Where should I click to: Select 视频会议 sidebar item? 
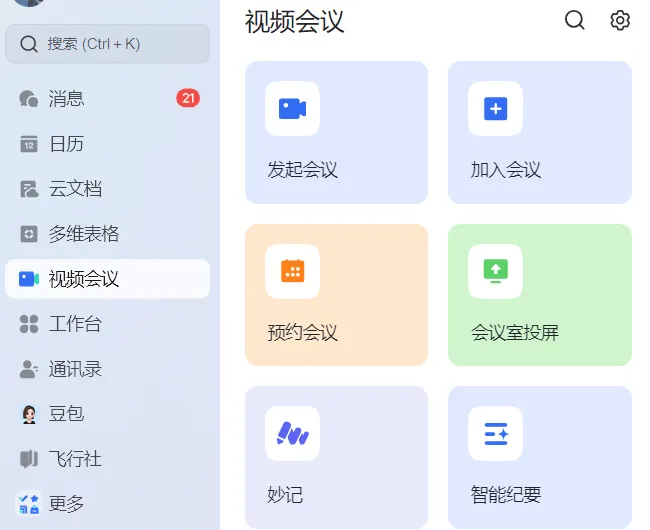(107, 278)
